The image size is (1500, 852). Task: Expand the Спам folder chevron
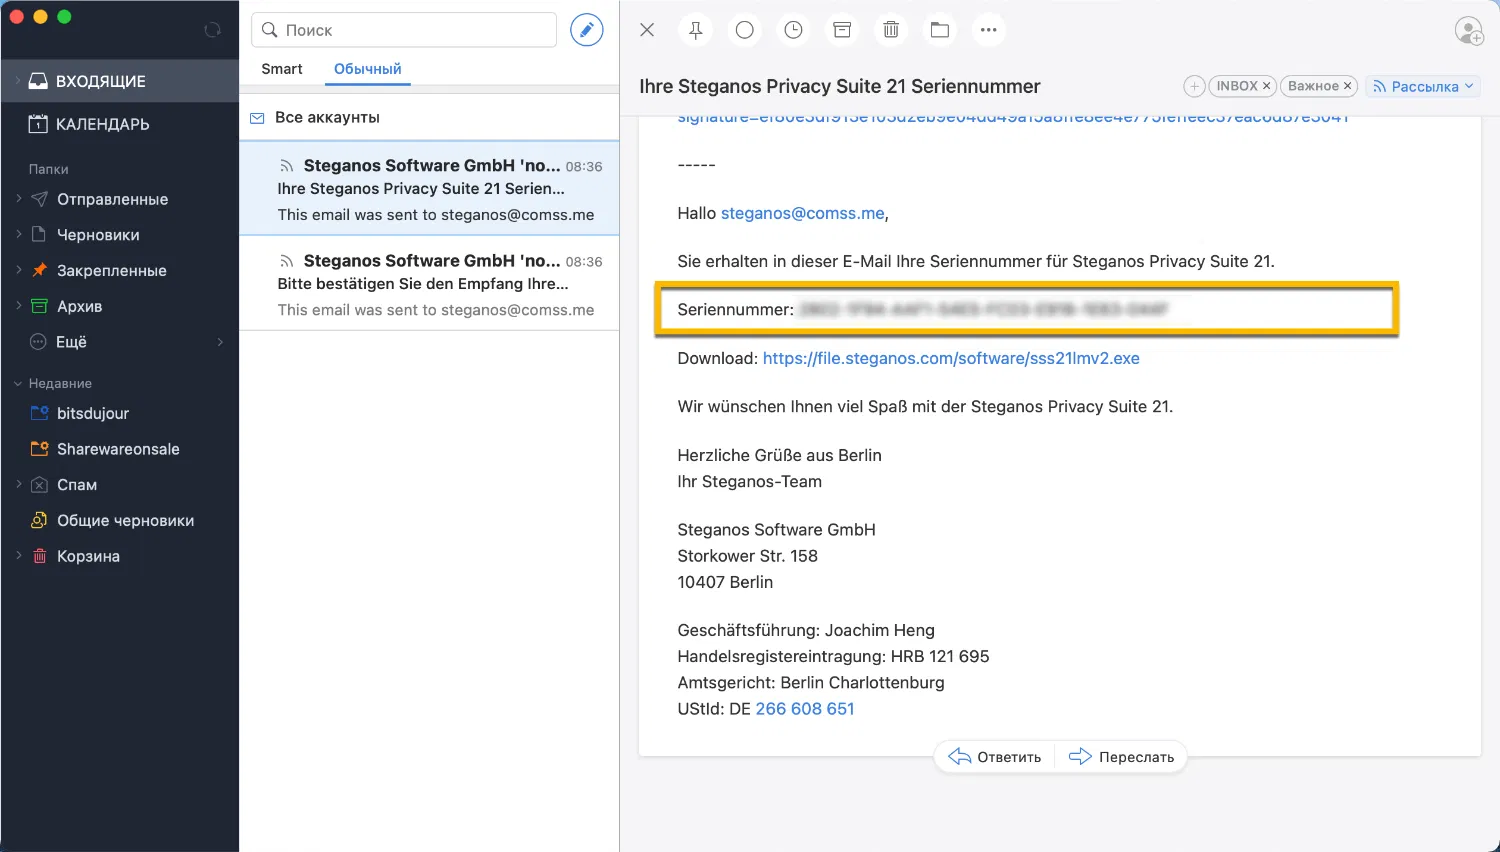18,484
